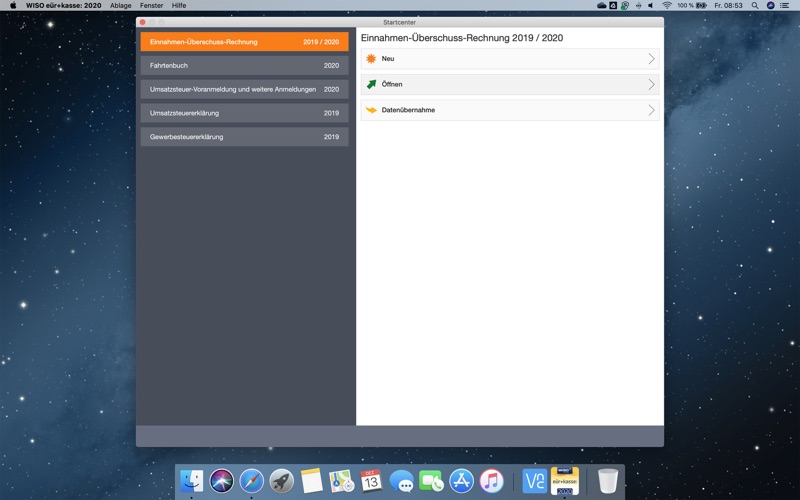Open the Calendar app in the dock
The width and height of the screenshot is (800, 500).
click(x=371, y=481)
